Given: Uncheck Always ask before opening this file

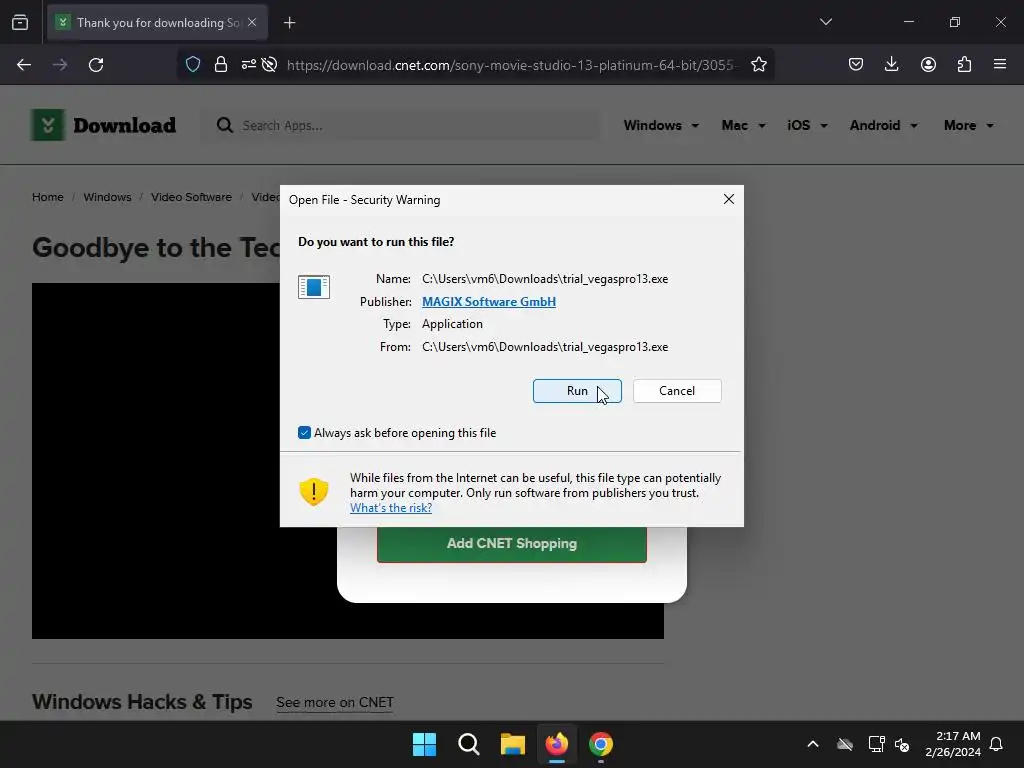Looking at the screenshot, I should pyautogui.click(x=304, y=432).
